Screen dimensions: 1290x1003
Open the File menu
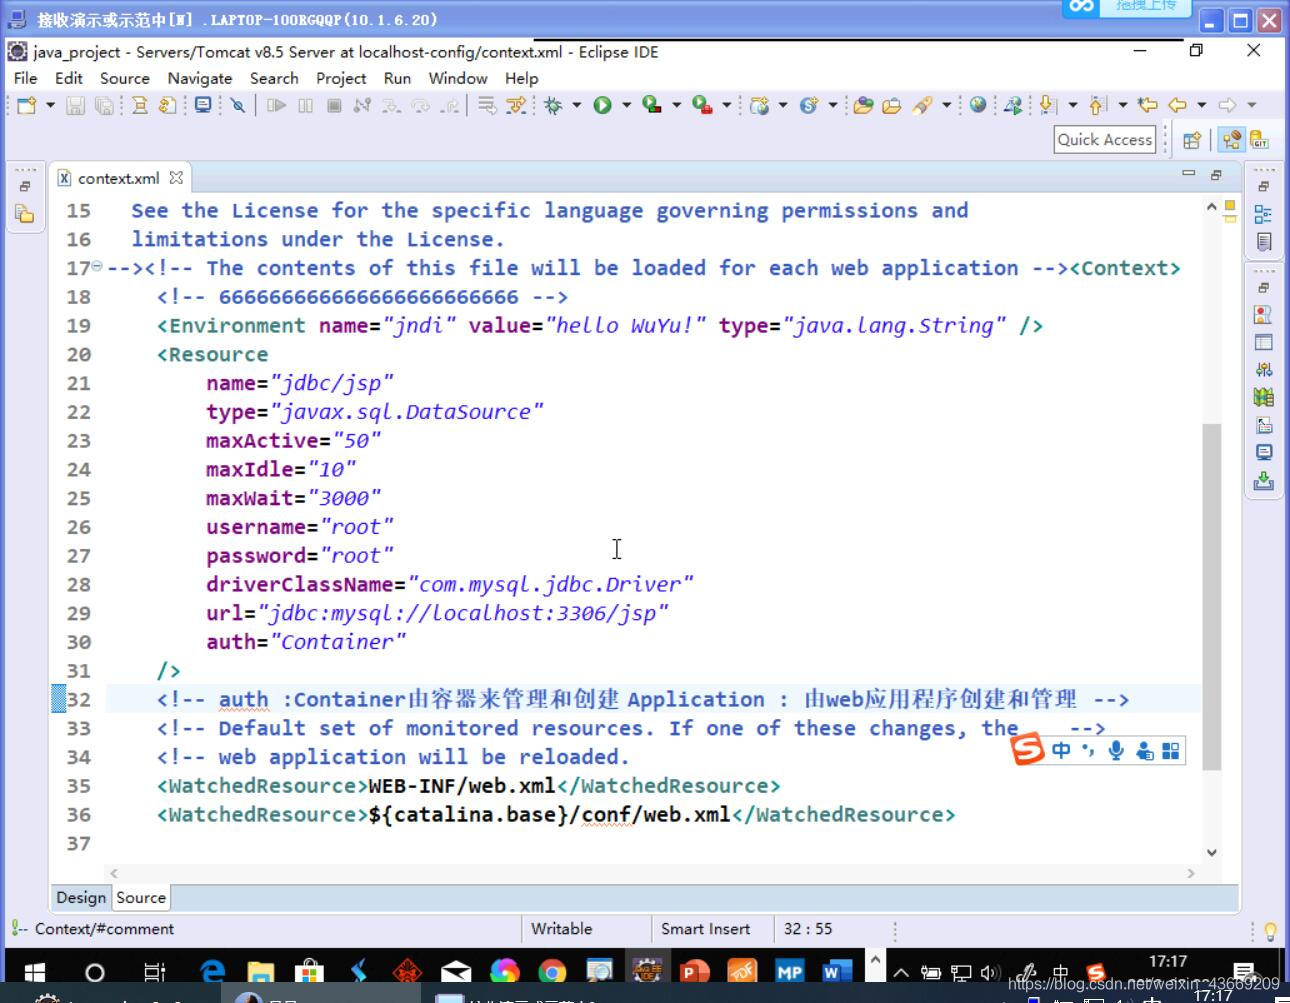click(25, 78)
